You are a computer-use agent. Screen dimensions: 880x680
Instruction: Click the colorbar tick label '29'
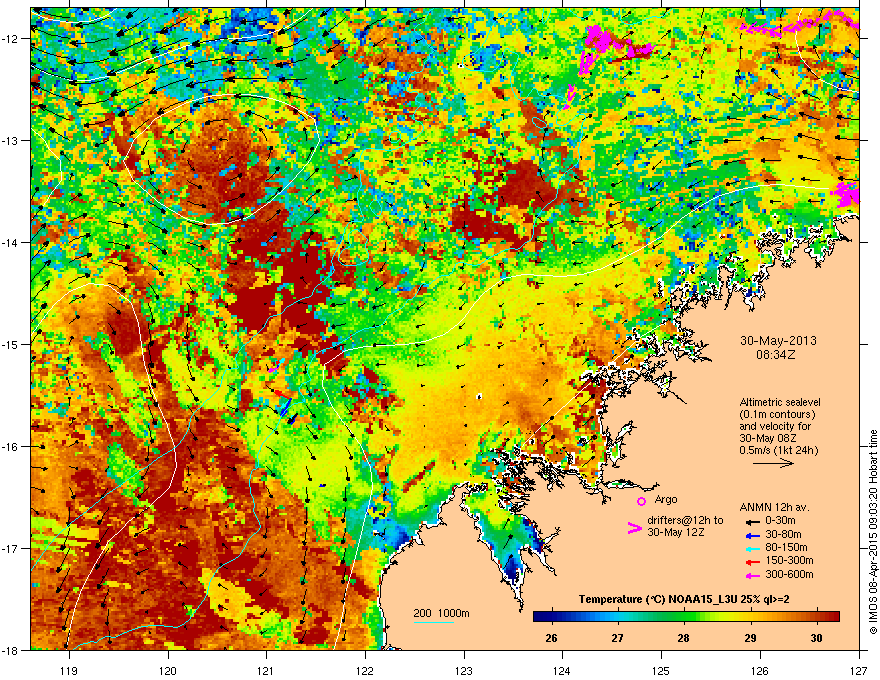coord(750,638)
